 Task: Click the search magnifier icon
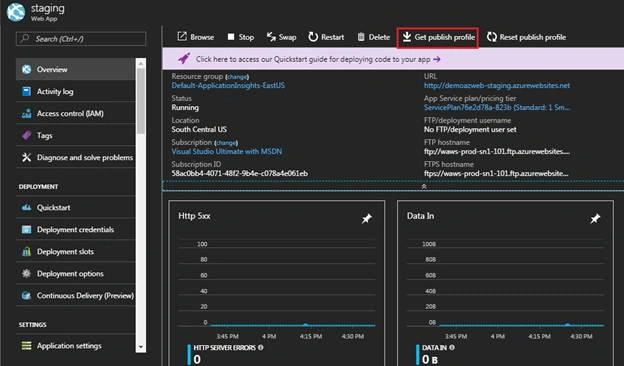point(25,39)
